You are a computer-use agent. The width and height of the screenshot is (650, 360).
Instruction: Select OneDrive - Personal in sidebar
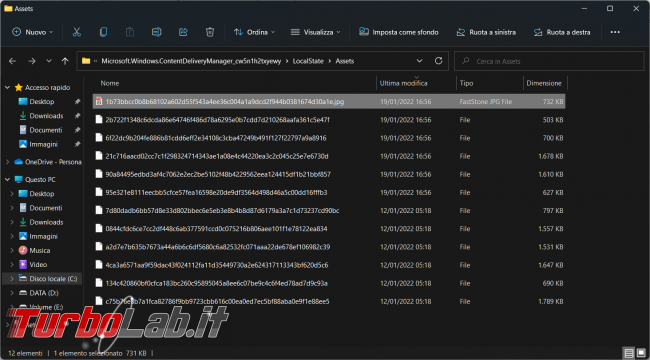(x=48, y=162)
